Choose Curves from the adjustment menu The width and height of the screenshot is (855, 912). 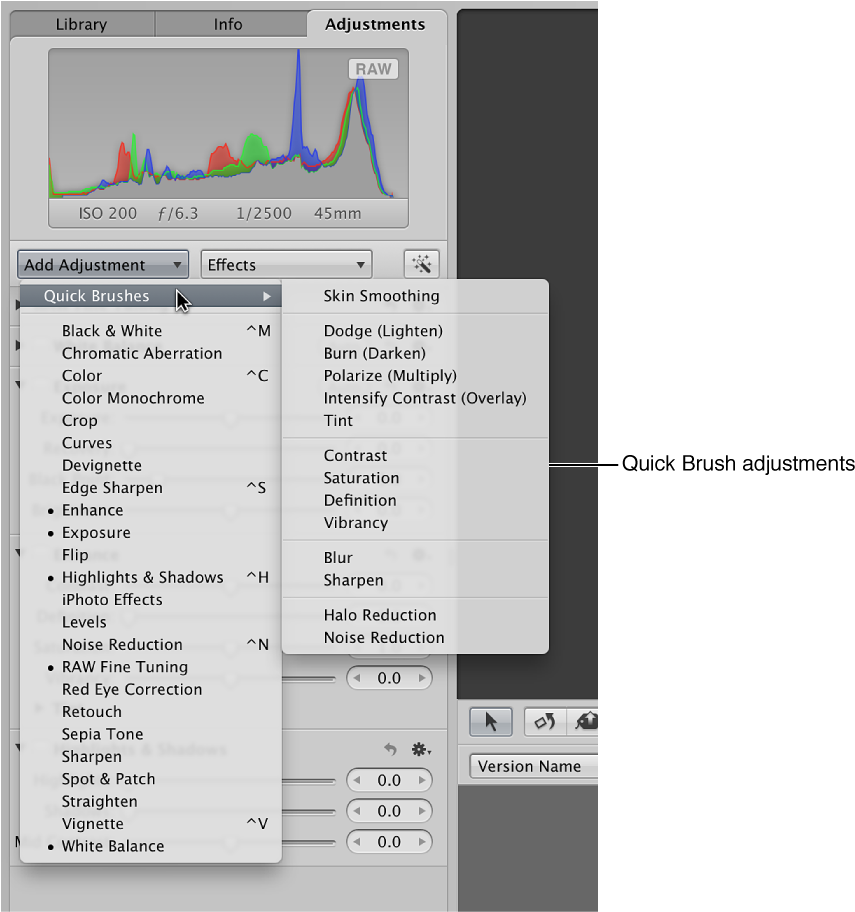coord(86,443)
